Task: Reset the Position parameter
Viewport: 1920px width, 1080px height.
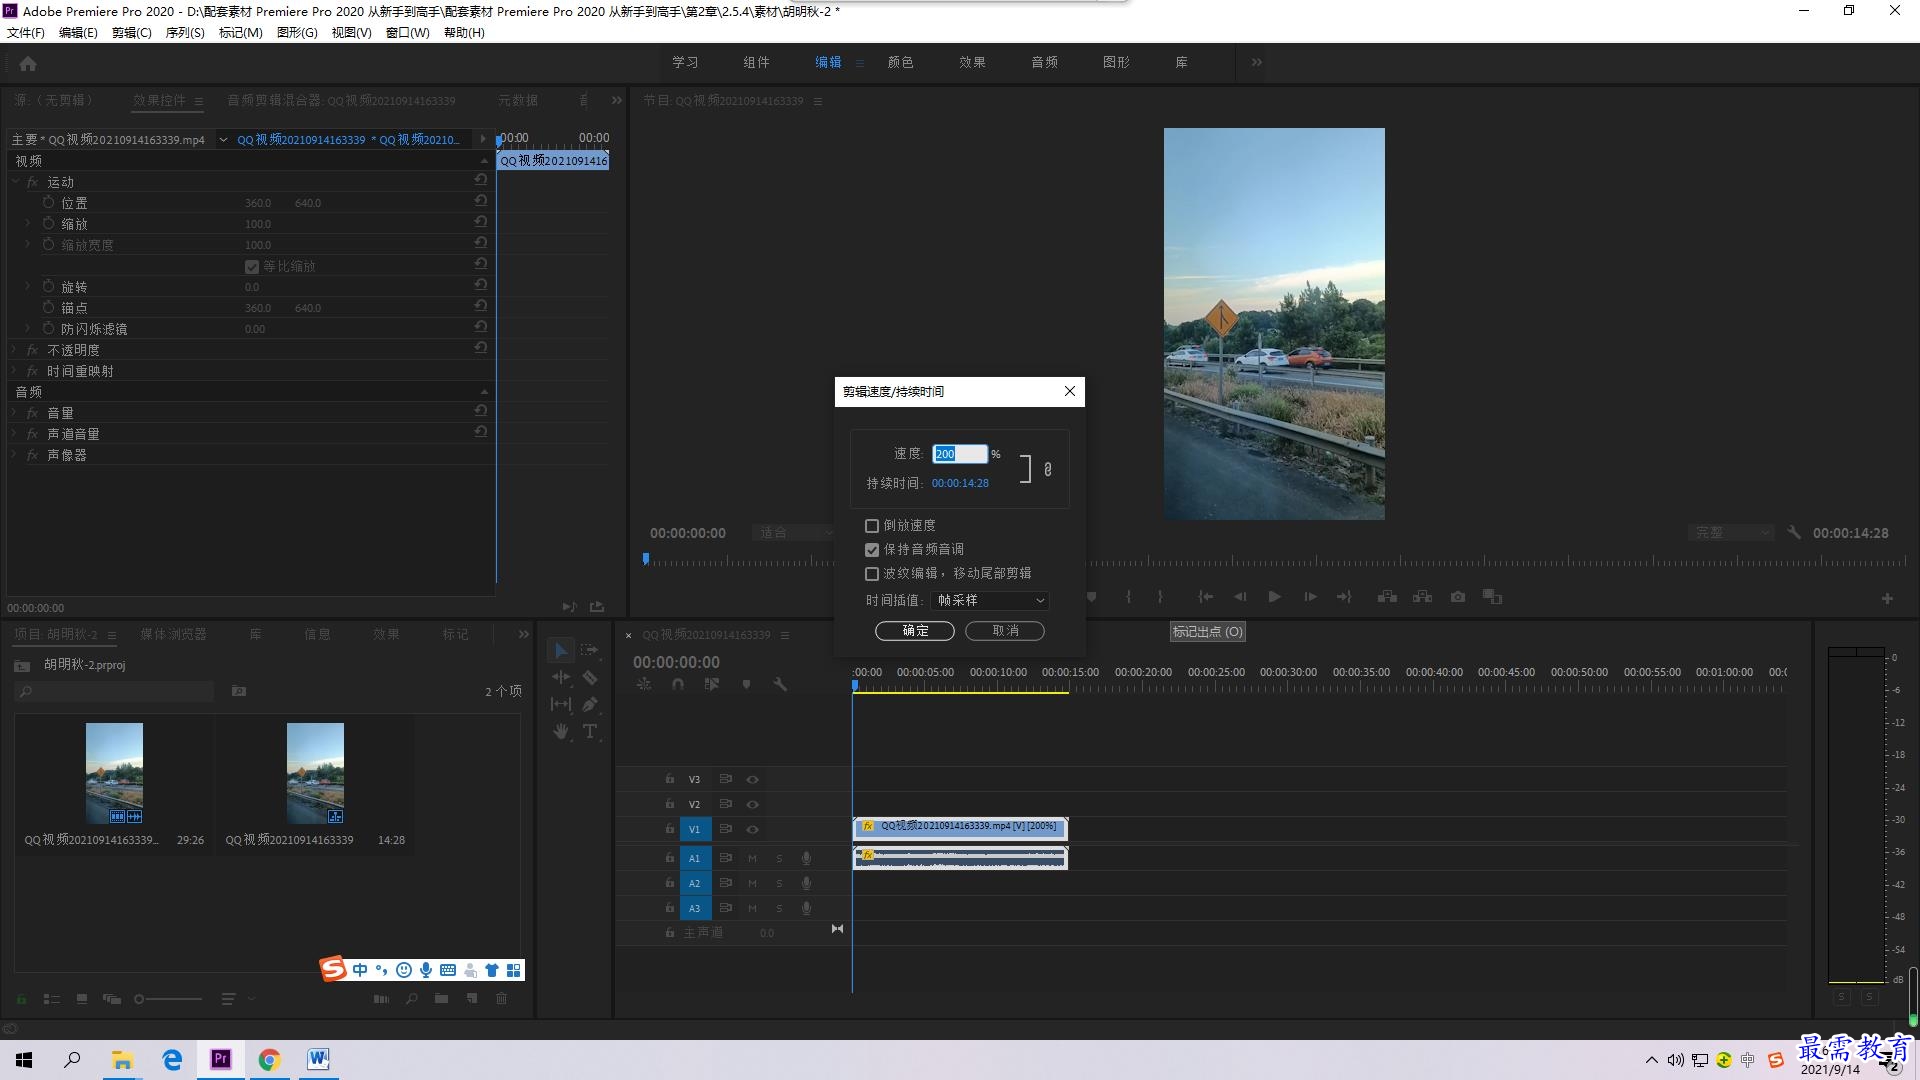Action: click(481, 201)
